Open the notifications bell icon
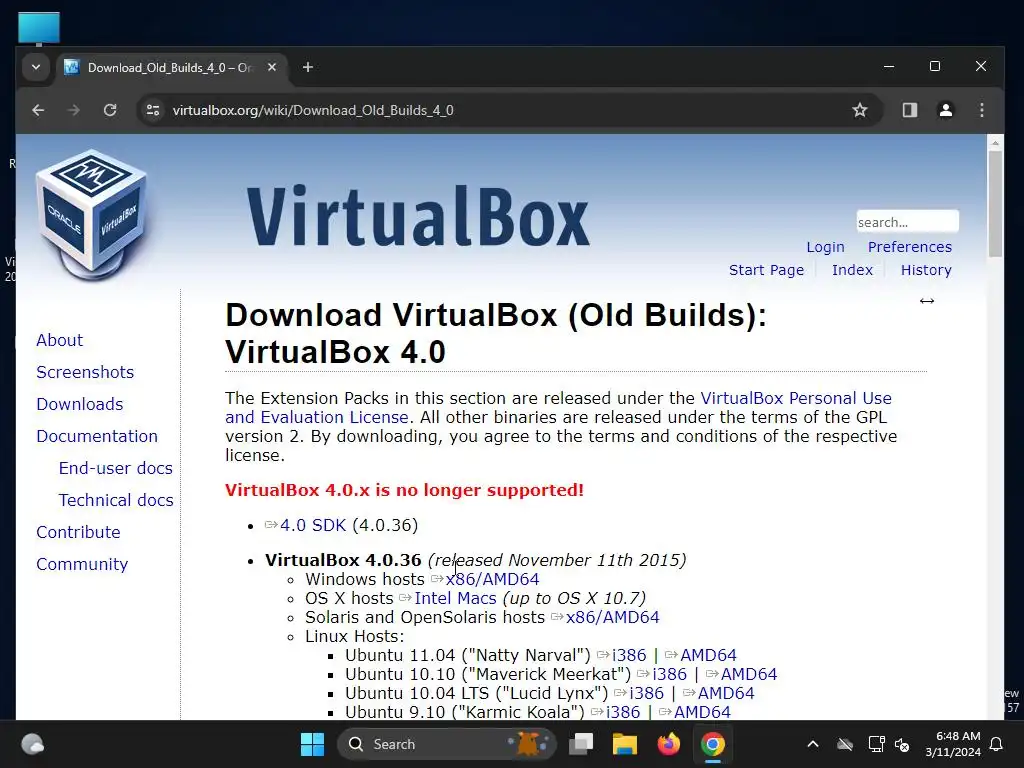Image resolution: width=1024 pixels, height=768 pixels. (x=997, y=744)
